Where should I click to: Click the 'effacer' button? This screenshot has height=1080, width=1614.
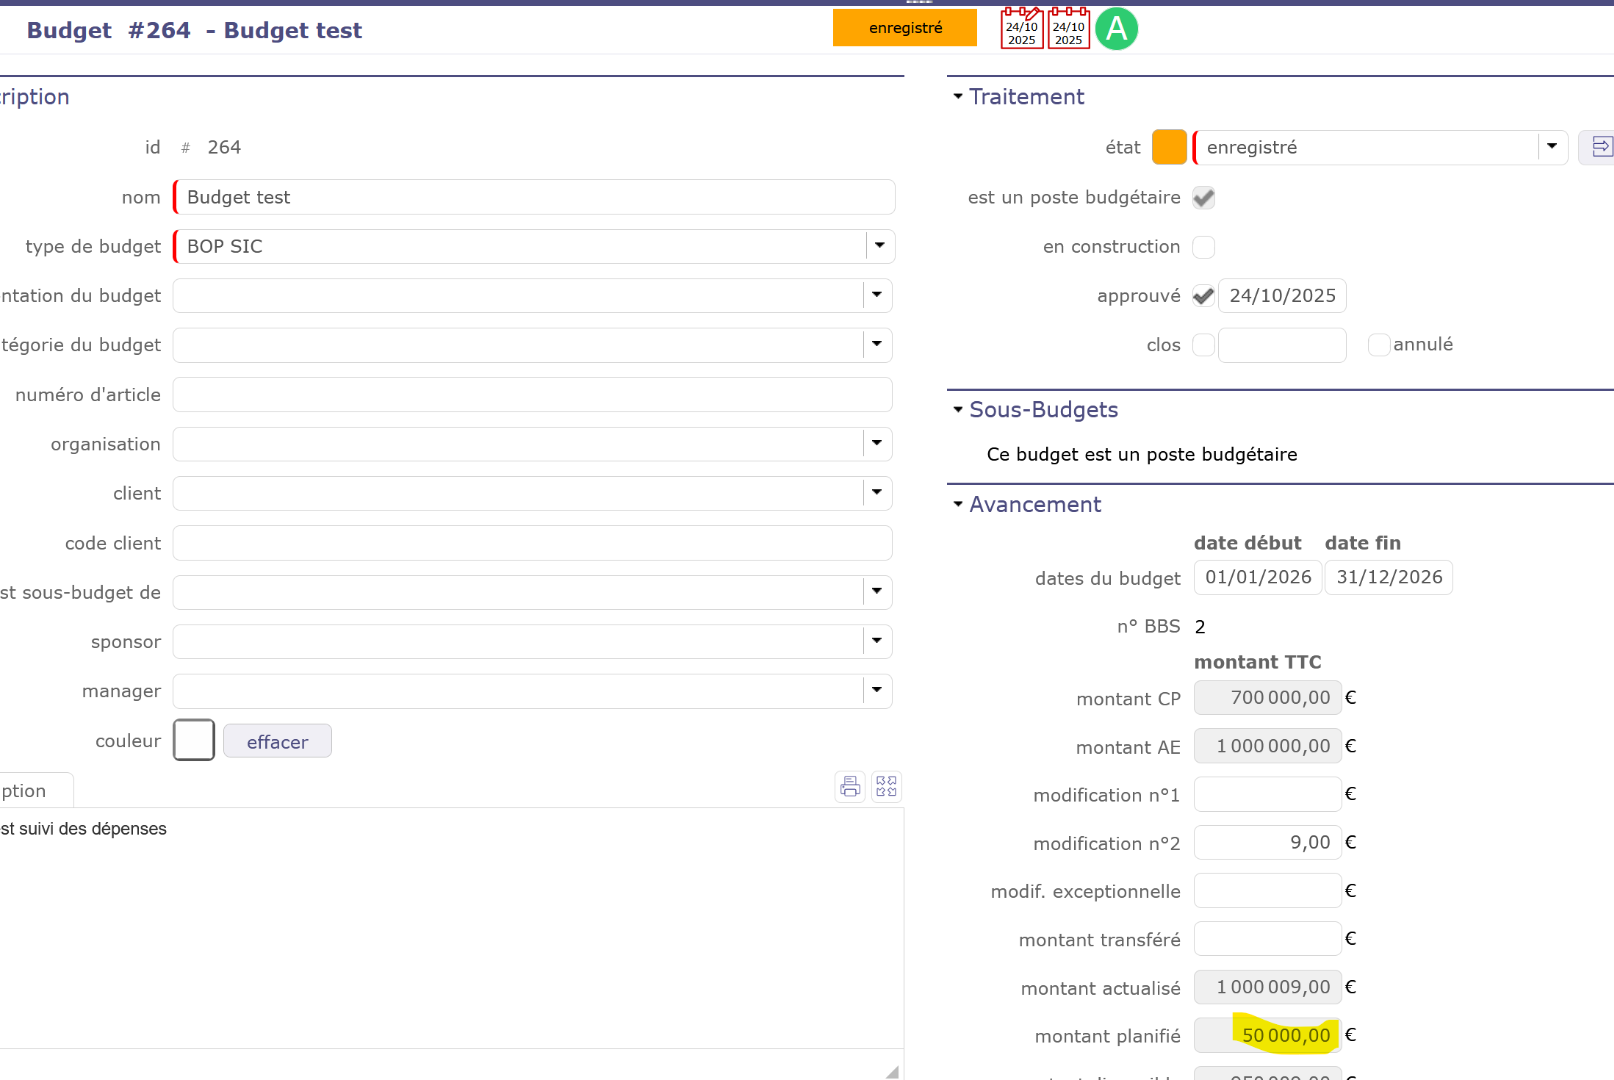(x=277, y=742)
